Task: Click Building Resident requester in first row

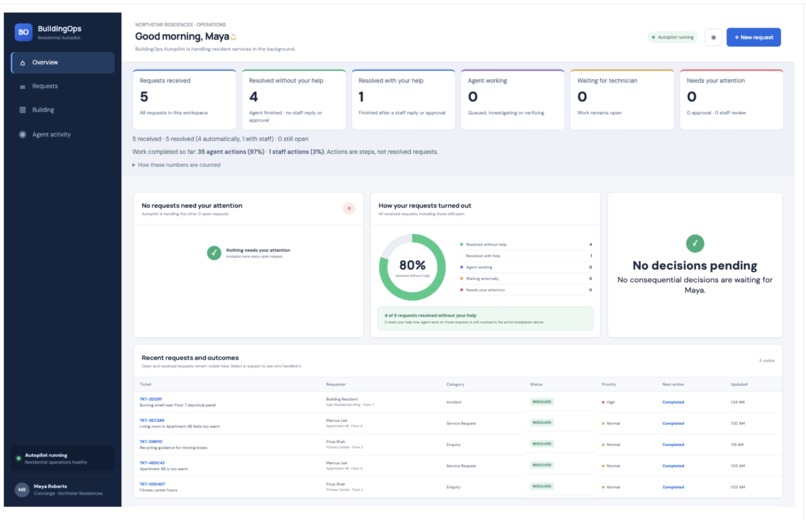Action: 342,399
